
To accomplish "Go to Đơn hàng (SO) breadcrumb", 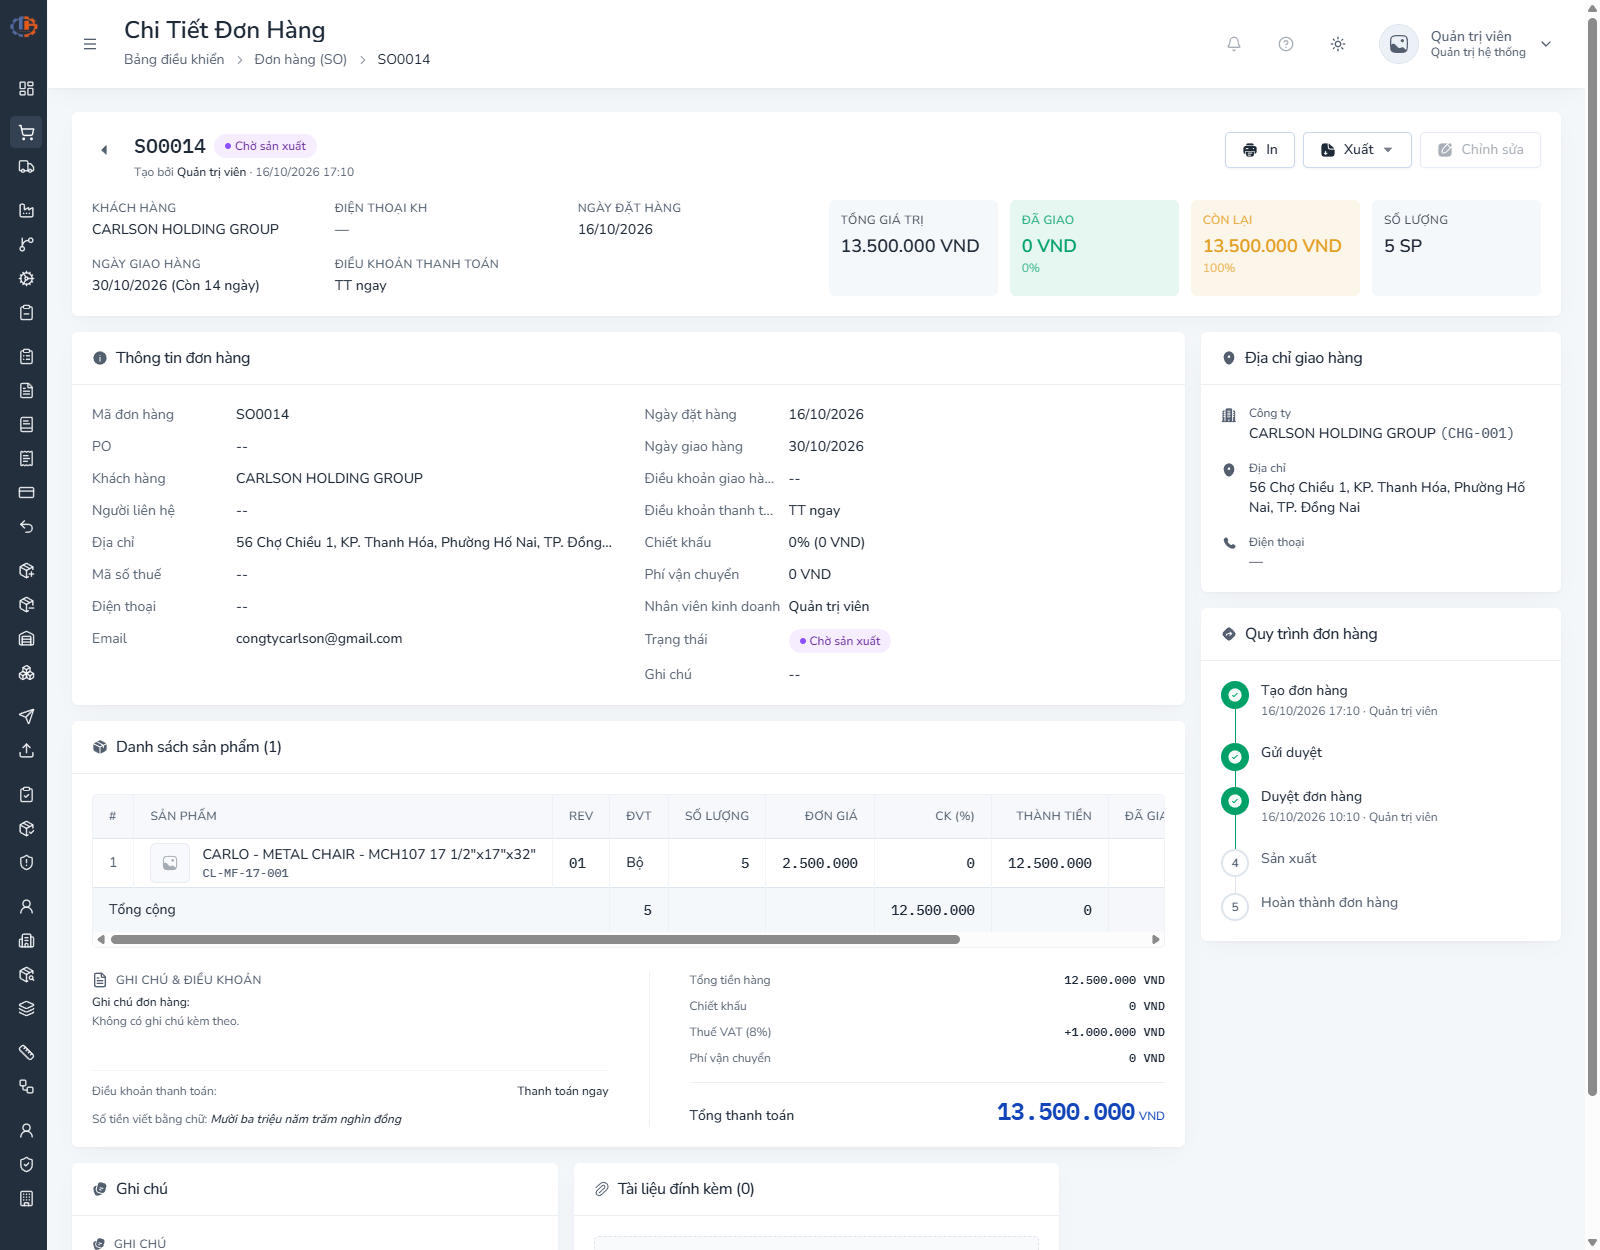I will 301,59.
